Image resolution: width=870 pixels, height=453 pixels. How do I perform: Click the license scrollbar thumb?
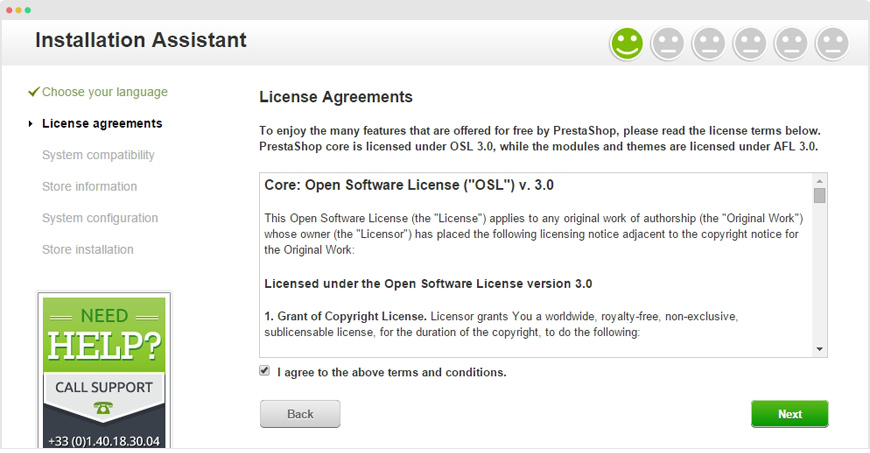(819, 196)
